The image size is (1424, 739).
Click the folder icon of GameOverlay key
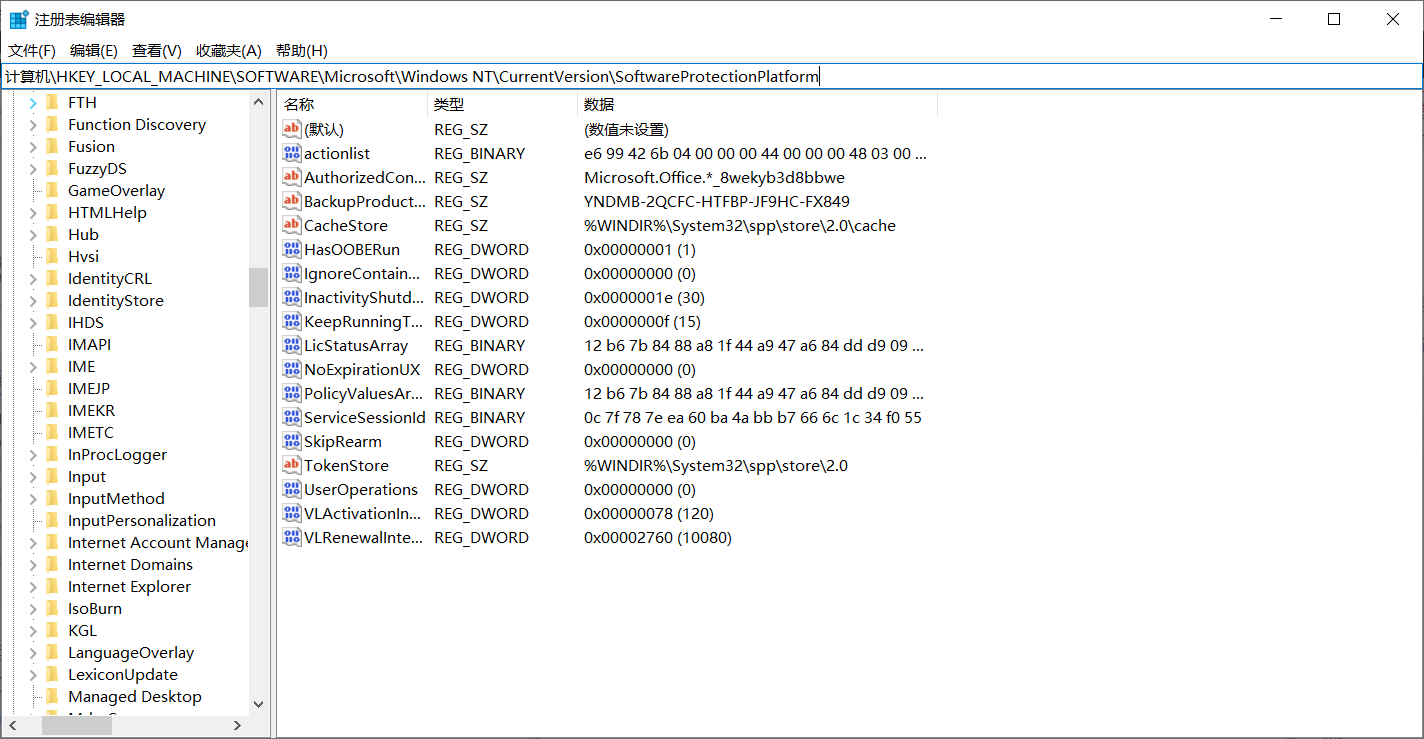[53, 190]
